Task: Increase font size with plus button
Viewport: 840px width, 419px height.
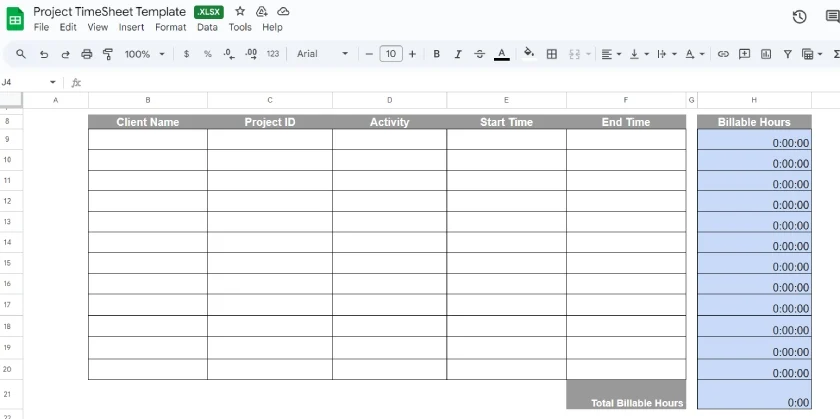Action: click(412, 54)
